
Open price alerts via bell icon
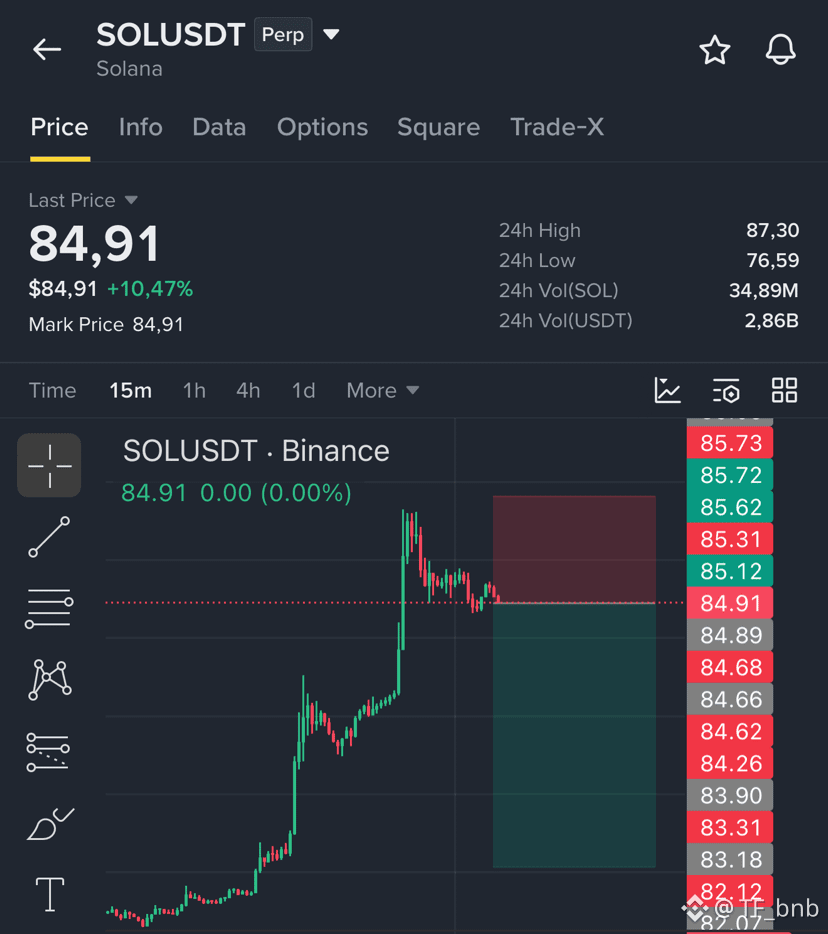[780, 49]
